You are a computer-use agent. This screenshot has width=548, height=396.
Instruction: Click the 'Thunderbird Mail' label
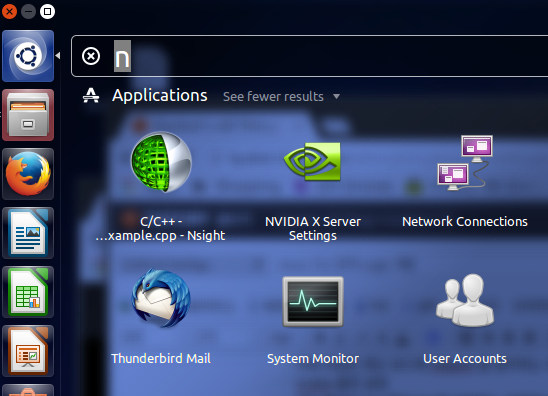pyautogui.click(x=161, y=359)
